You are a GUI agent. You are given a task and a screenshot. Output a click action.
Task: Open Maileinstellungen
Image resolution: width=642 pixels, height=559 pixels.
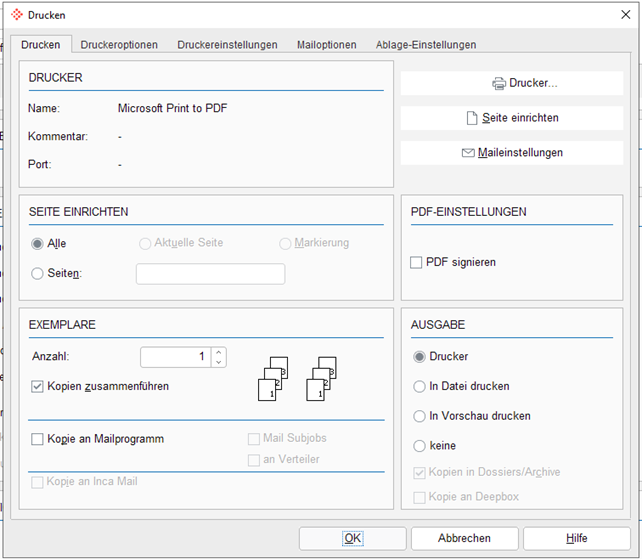512,153
